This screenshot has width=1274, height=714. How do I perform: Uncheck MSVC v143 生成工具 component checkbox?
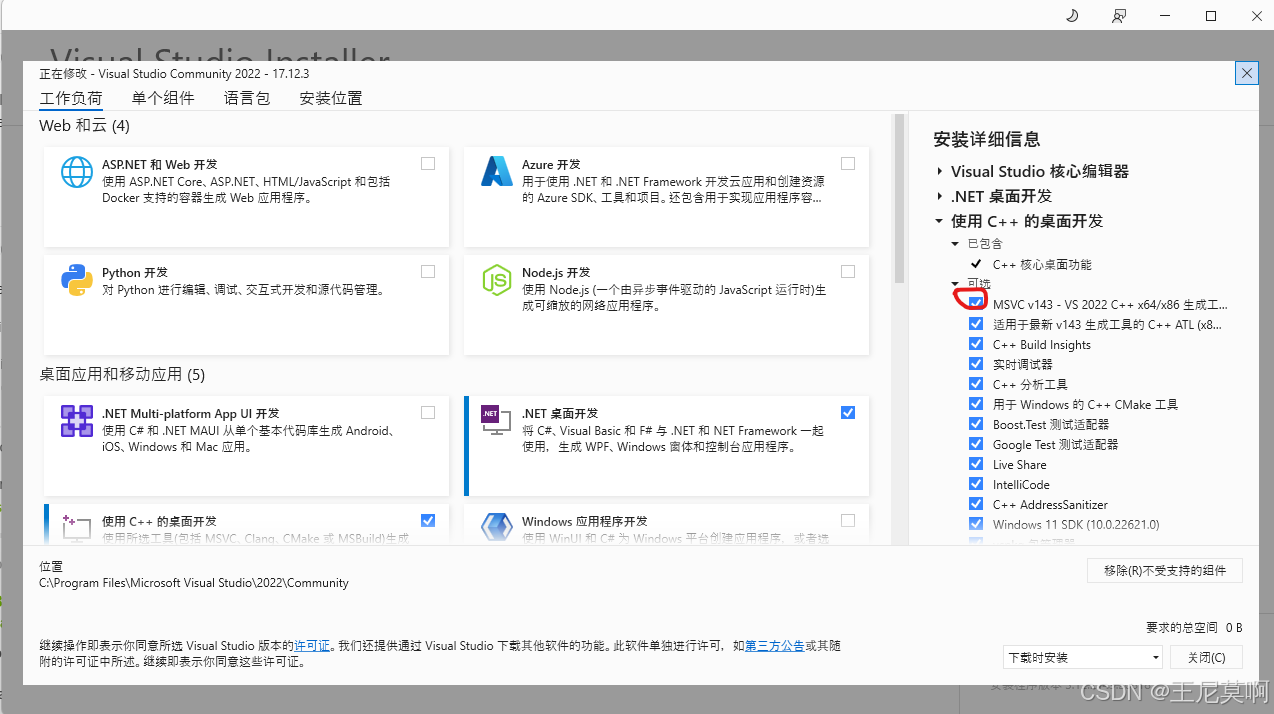(976, 304)
